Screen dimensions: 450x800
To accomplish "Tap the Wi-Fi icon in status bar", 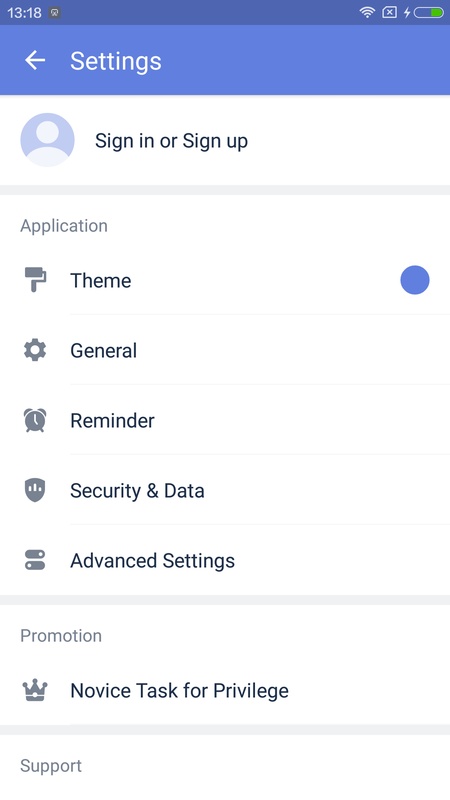I will point(367,12).
